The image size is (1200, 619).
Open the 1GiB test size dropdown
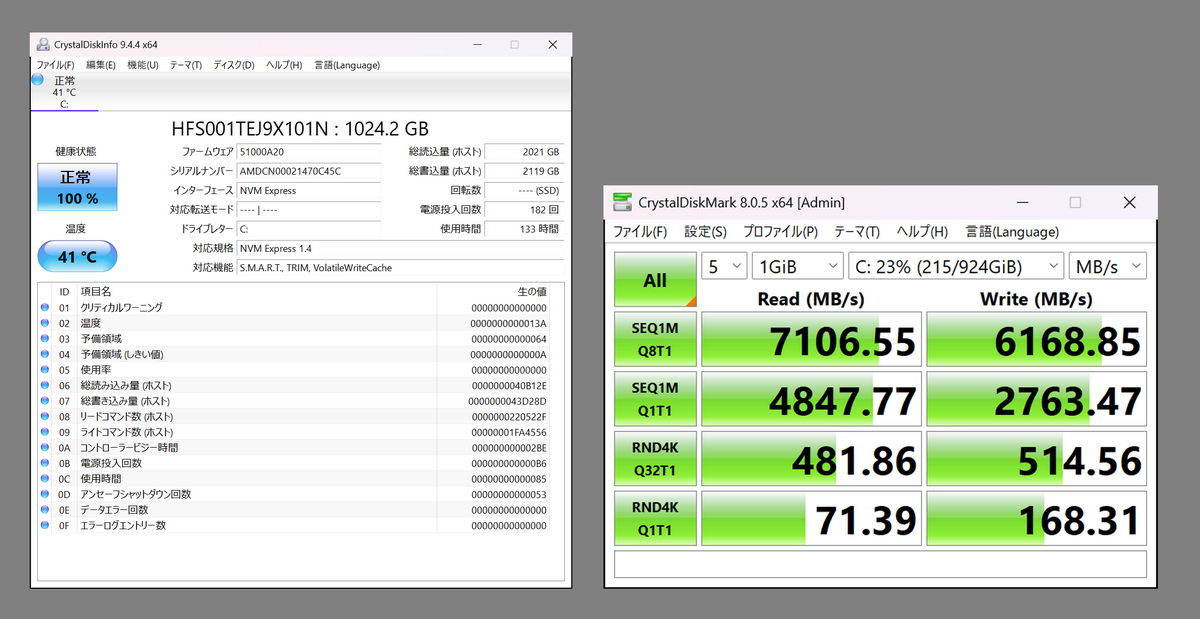[x=797, y=266]
